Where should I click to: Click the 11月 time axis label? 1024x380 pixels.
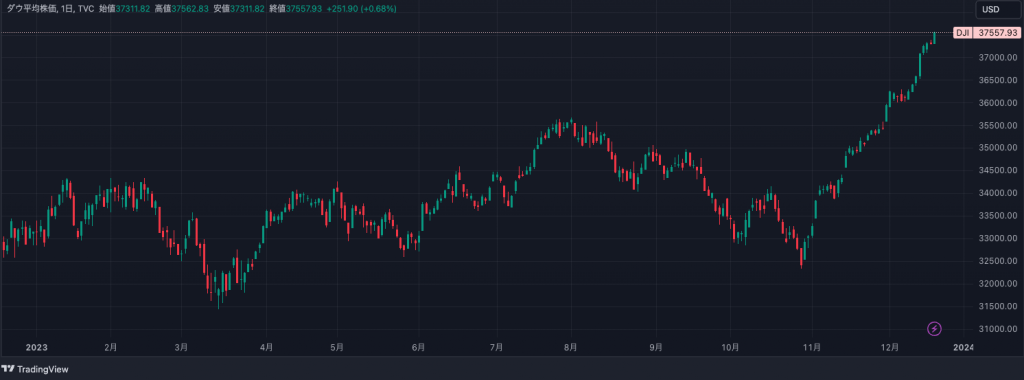pyautogui.click(x=812, y=347)
